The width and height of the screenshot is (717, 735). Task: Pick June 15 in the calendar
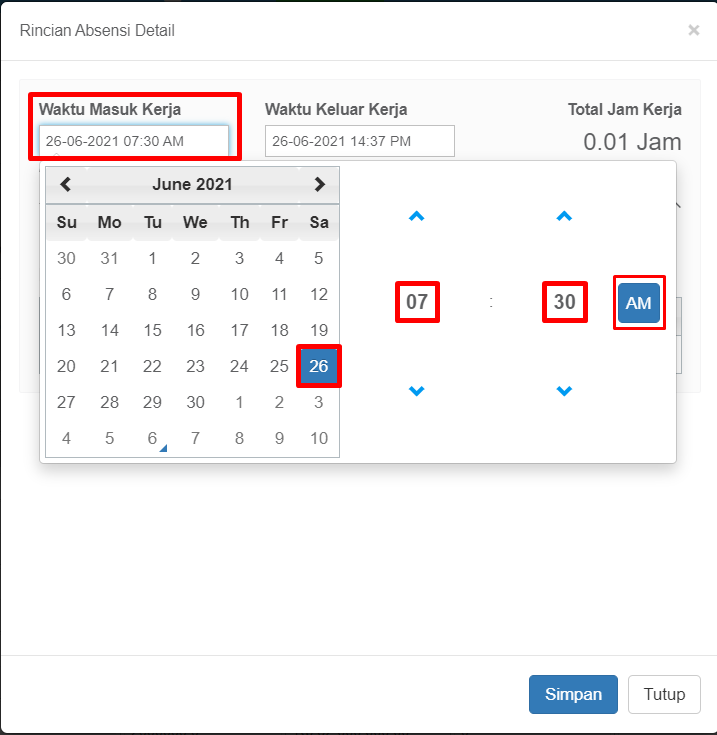click(x=152, y=330)
